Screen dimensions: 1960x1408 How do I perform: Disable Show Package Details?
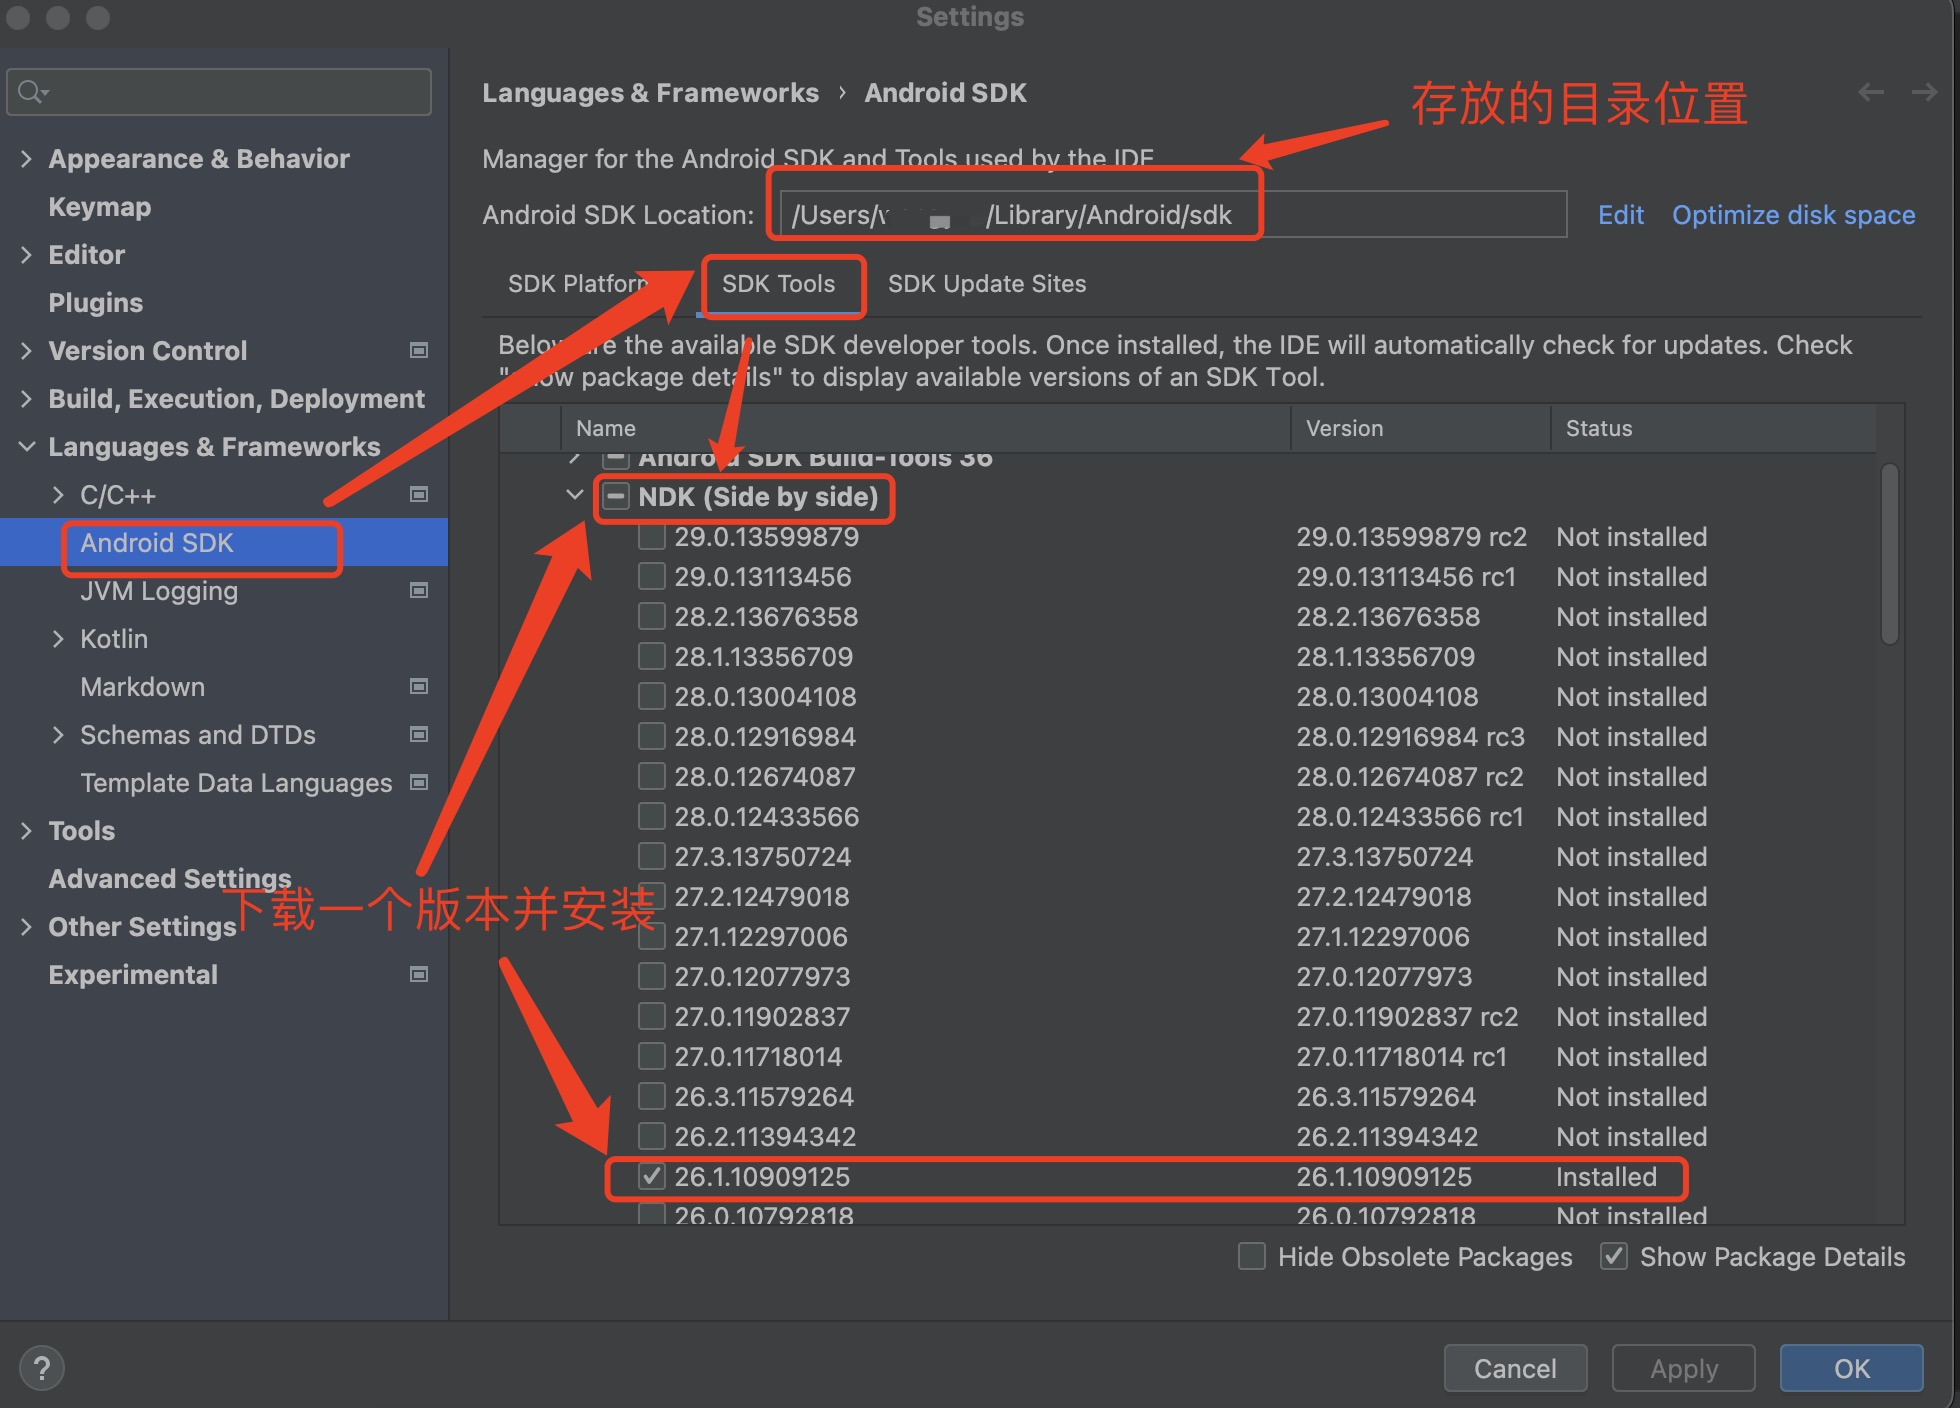(x=1614, y=1256)
